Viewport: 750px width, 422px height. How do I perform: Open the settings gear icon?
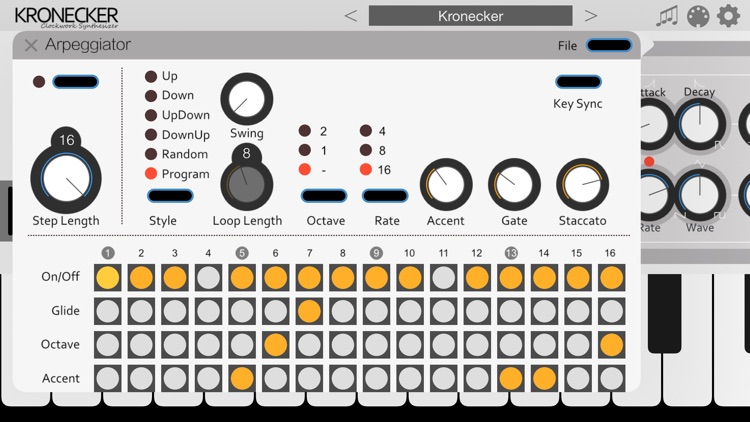click(728, 16)
